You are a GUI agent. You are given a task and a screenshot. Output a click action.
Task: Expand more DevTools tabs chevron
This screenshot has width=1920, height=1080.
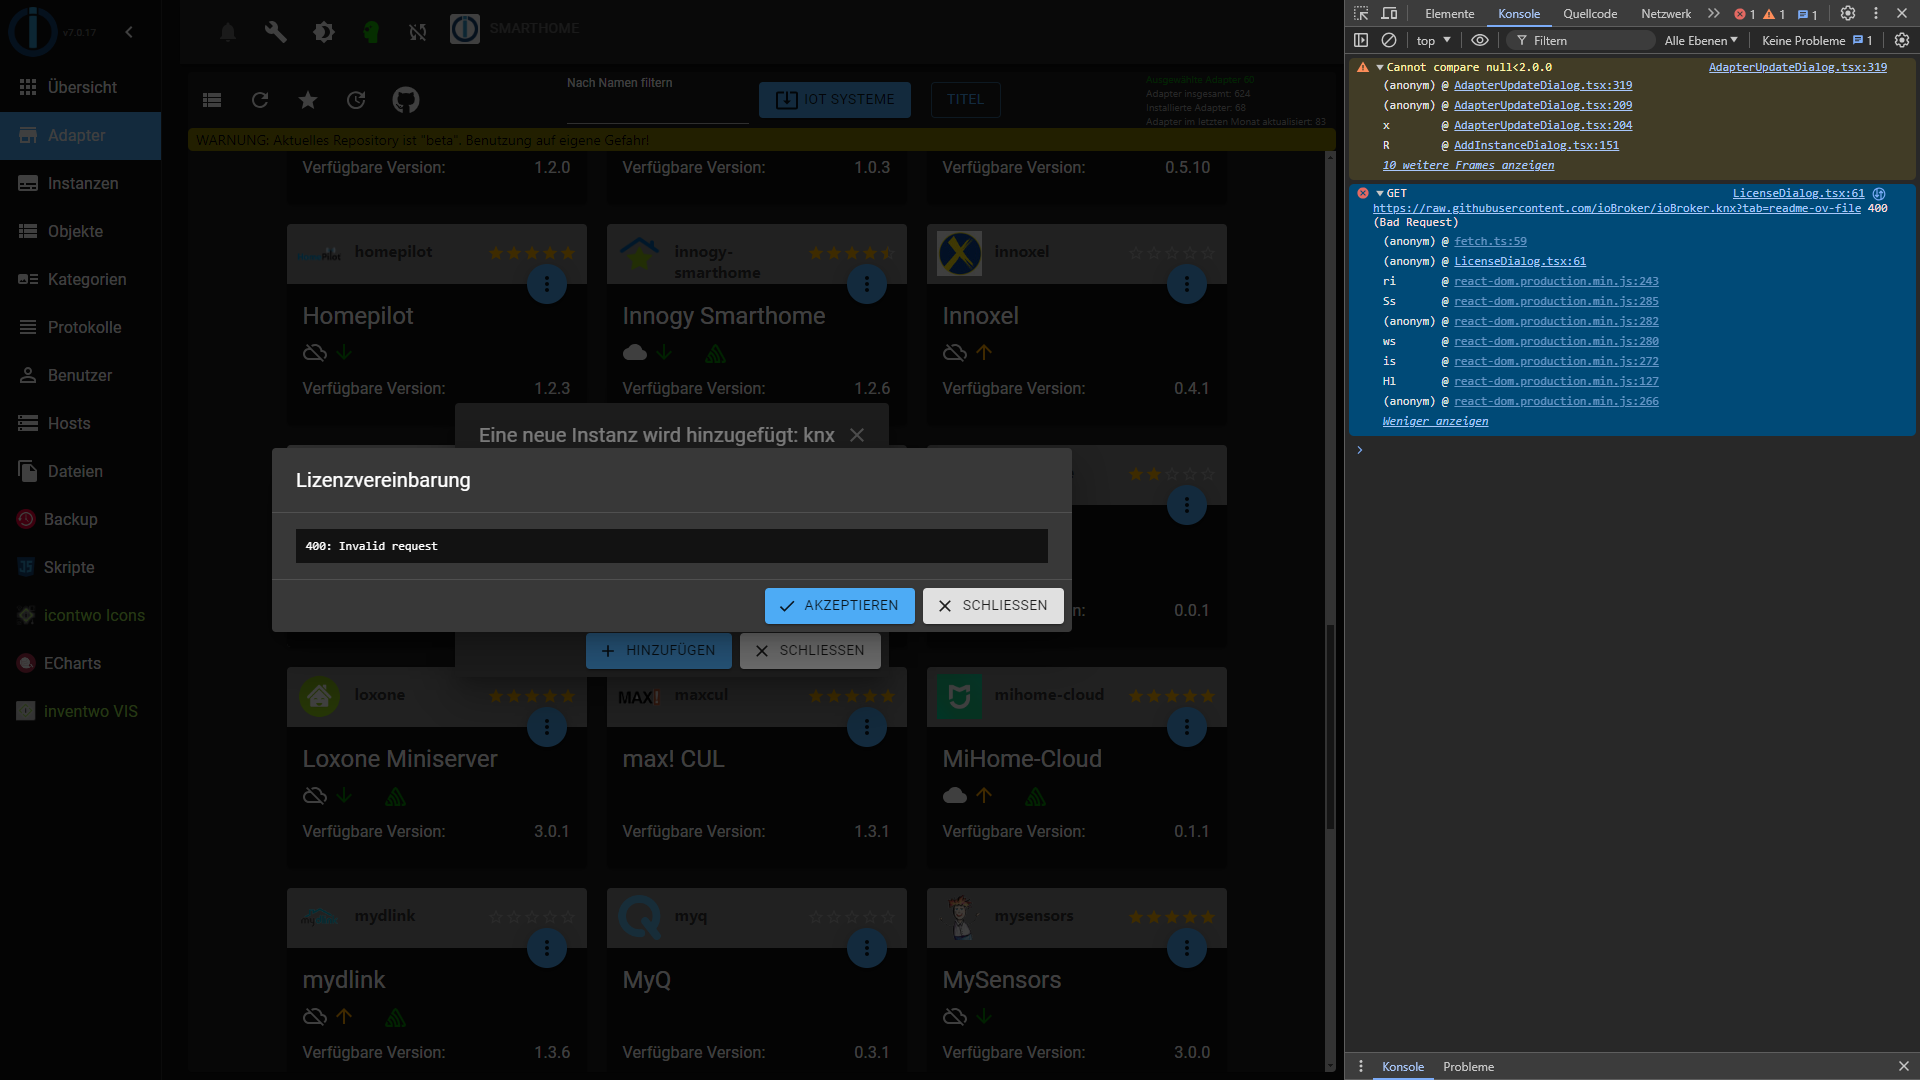[1714, 14]
